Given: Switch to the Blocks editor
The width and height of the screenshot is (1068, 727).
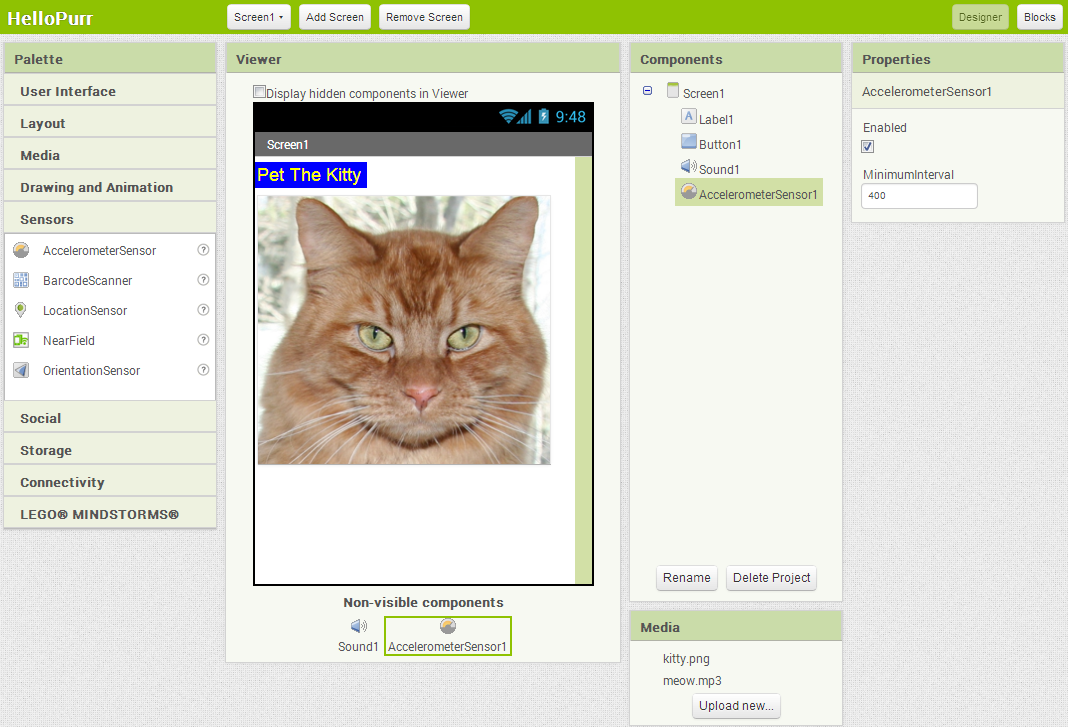Looking at the screenshot, I should (x=1039, y=17).
